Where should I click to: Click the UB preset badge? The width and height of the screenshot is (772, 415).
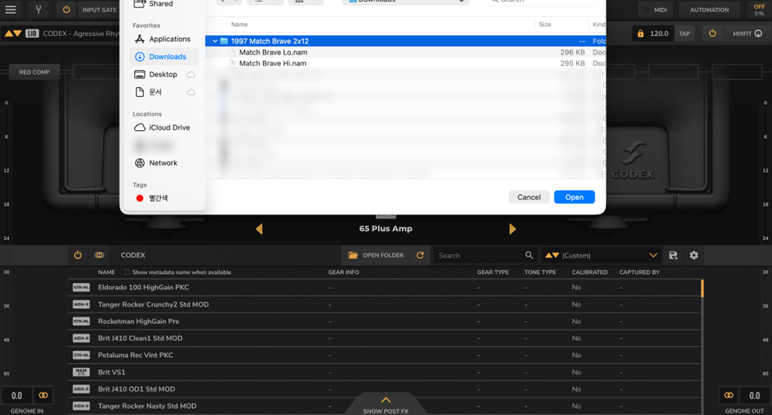click(x=32, y=33)
